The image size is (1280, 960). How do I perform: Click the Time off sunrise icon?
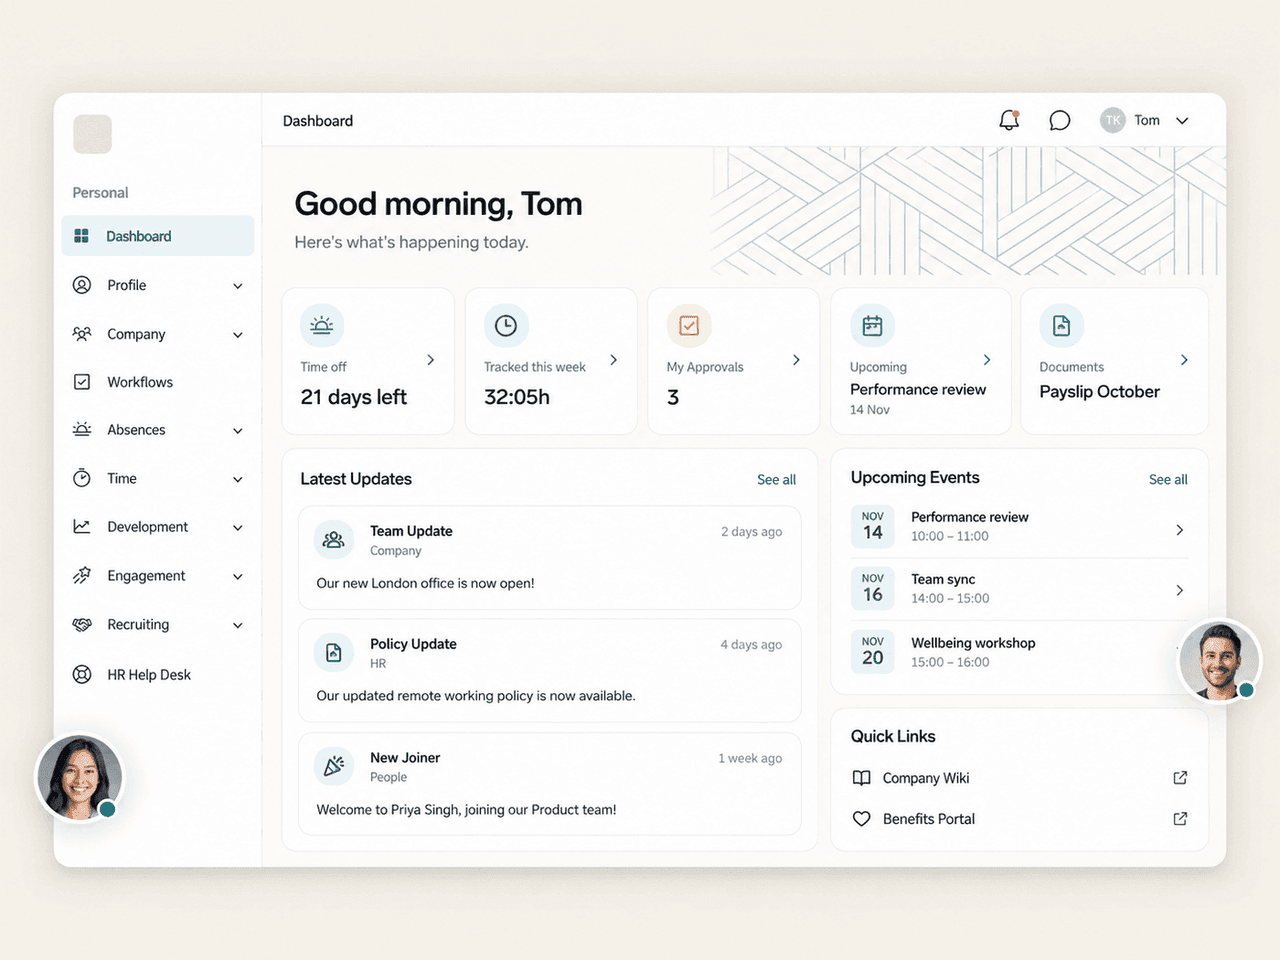click(322, 325)
